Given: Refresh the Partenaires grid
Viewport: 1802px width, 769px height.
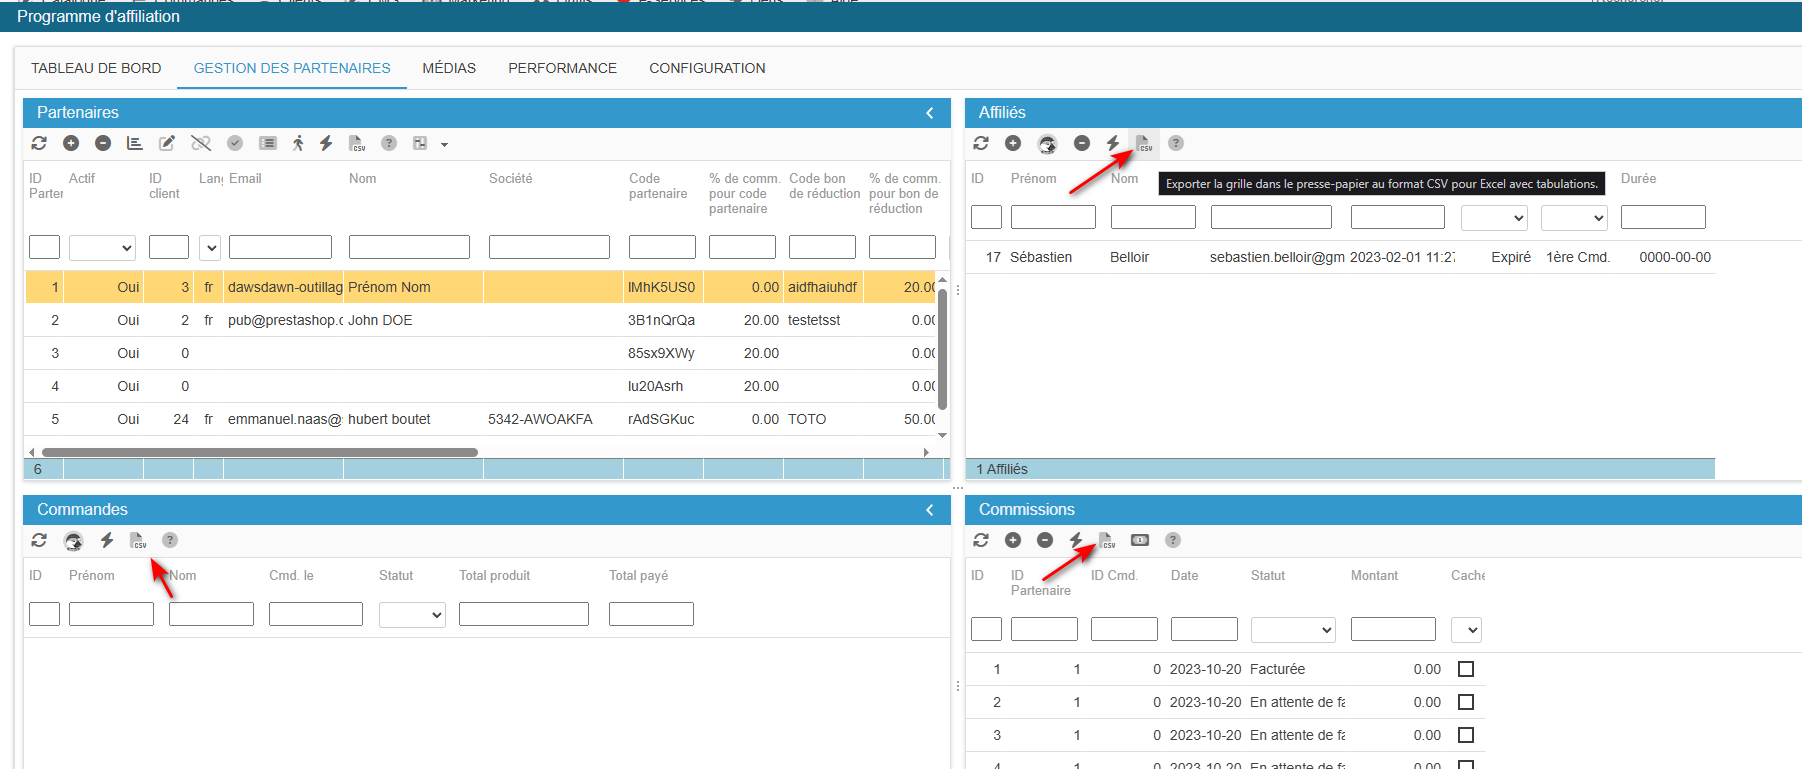Looking at the screenshot, I should pyautogui.click(x=39, y=143).
